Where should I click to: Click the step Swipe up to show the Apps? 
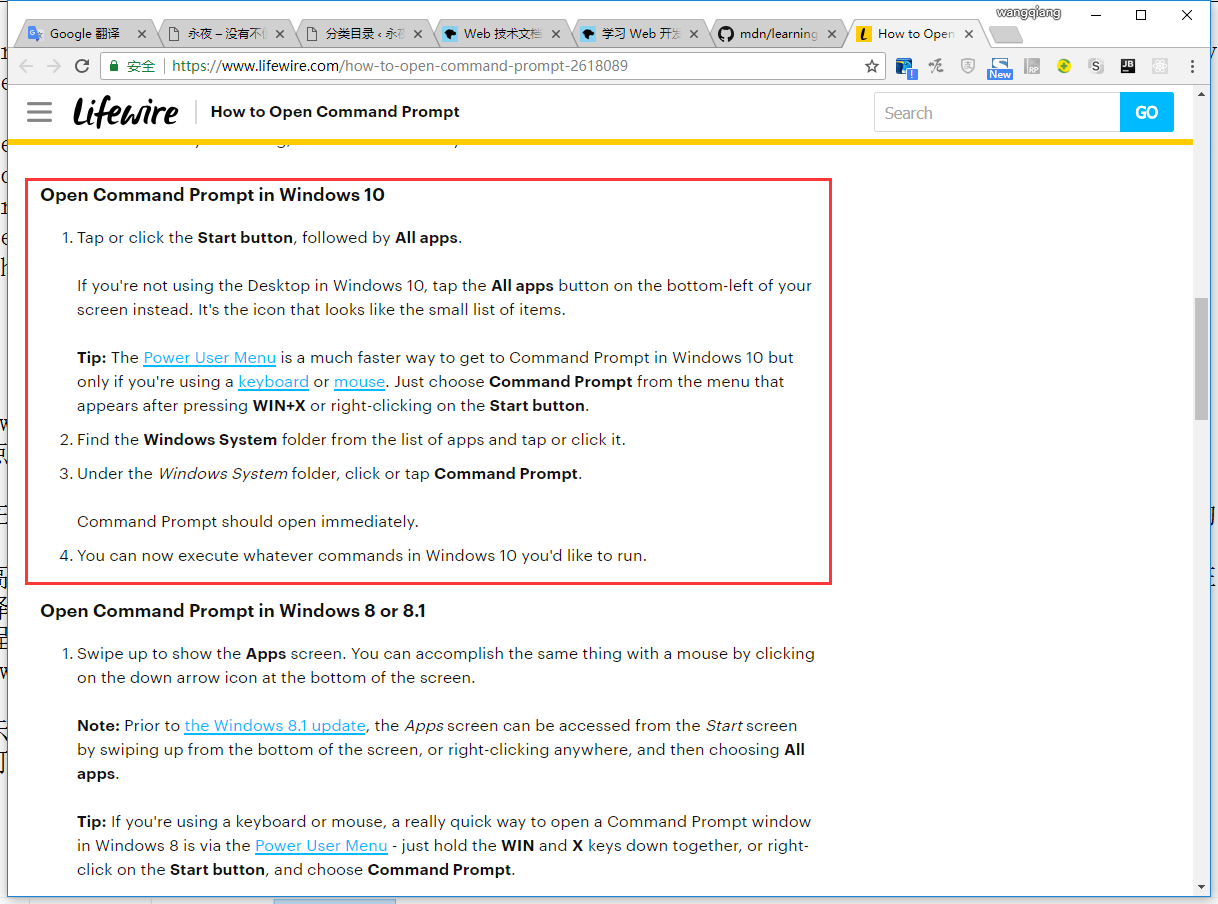pyautogui.click(x=446, y=666)
